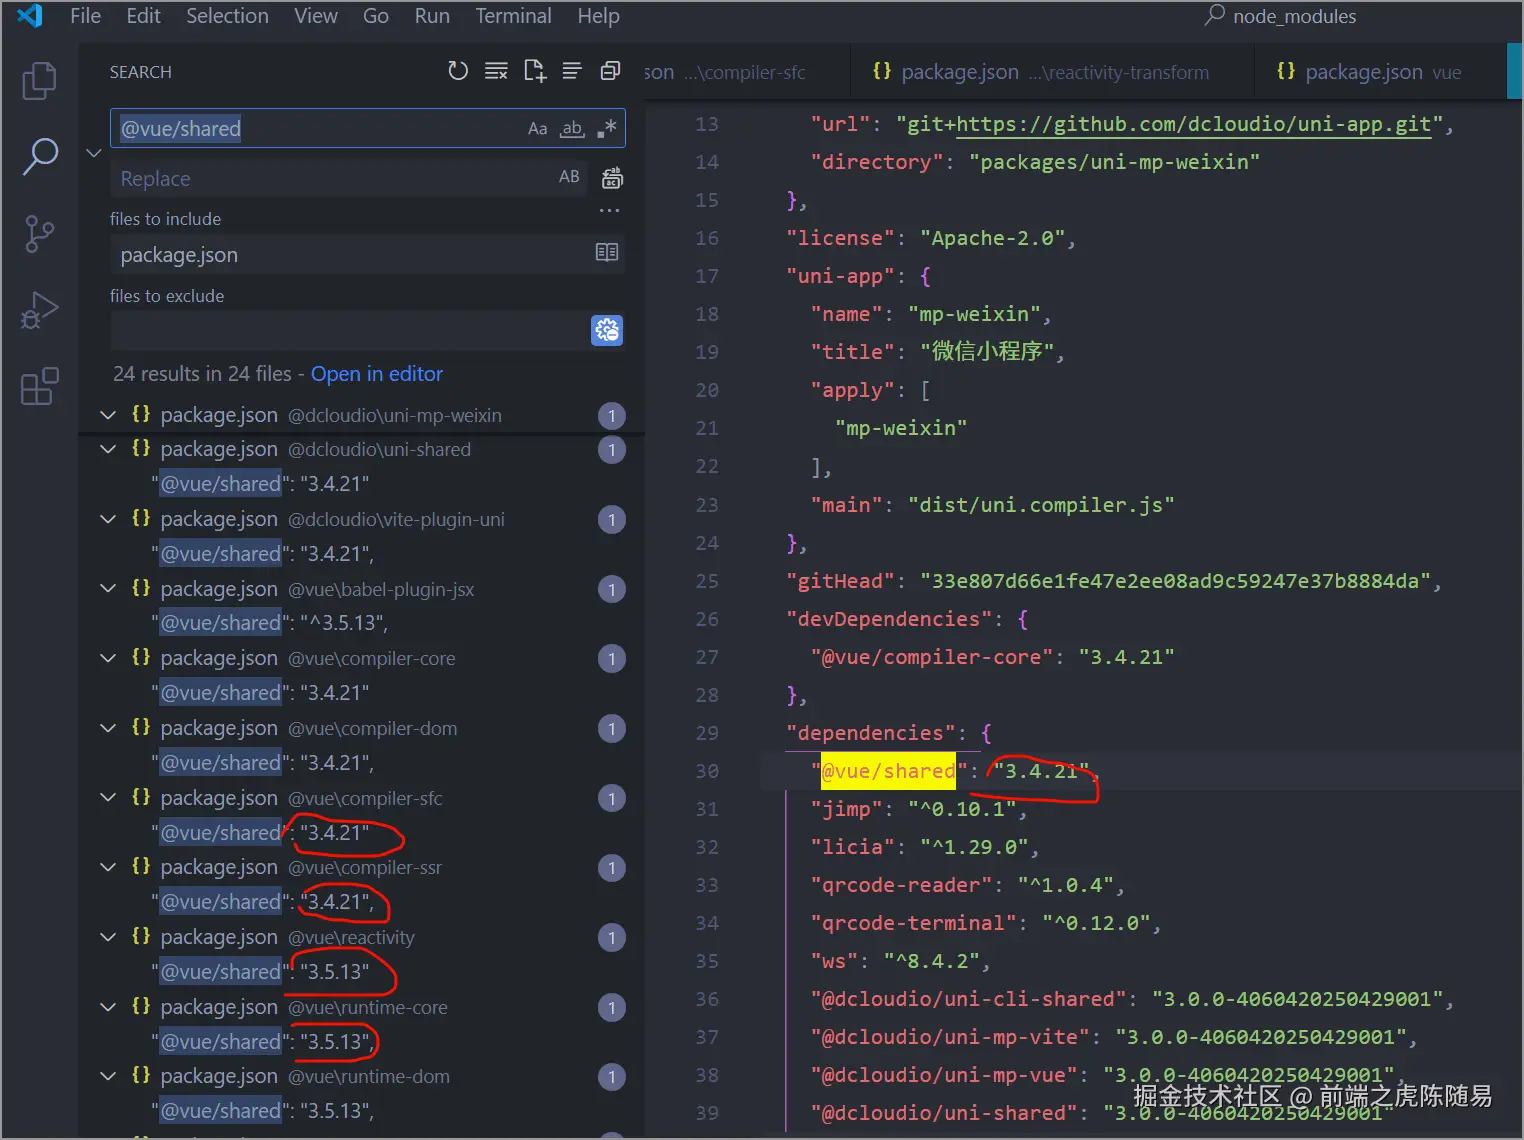This screenshot has width=1524, height=1140.
Task: Collapse the compiler-core package.json result
Action: [x=108, y=658]
